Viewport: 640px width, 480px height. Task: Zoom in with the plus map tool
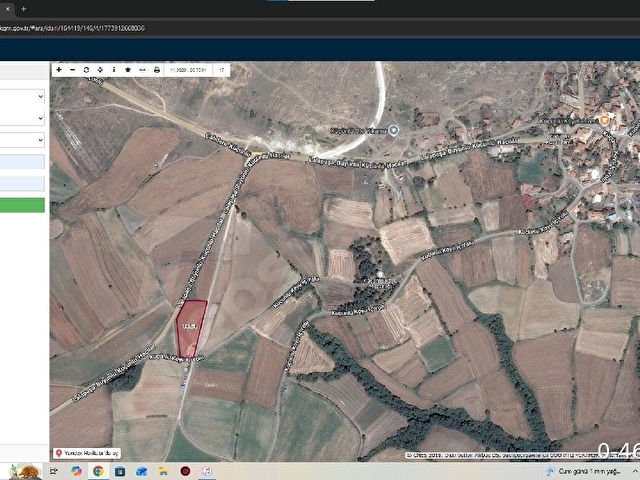tap(59, 70)
